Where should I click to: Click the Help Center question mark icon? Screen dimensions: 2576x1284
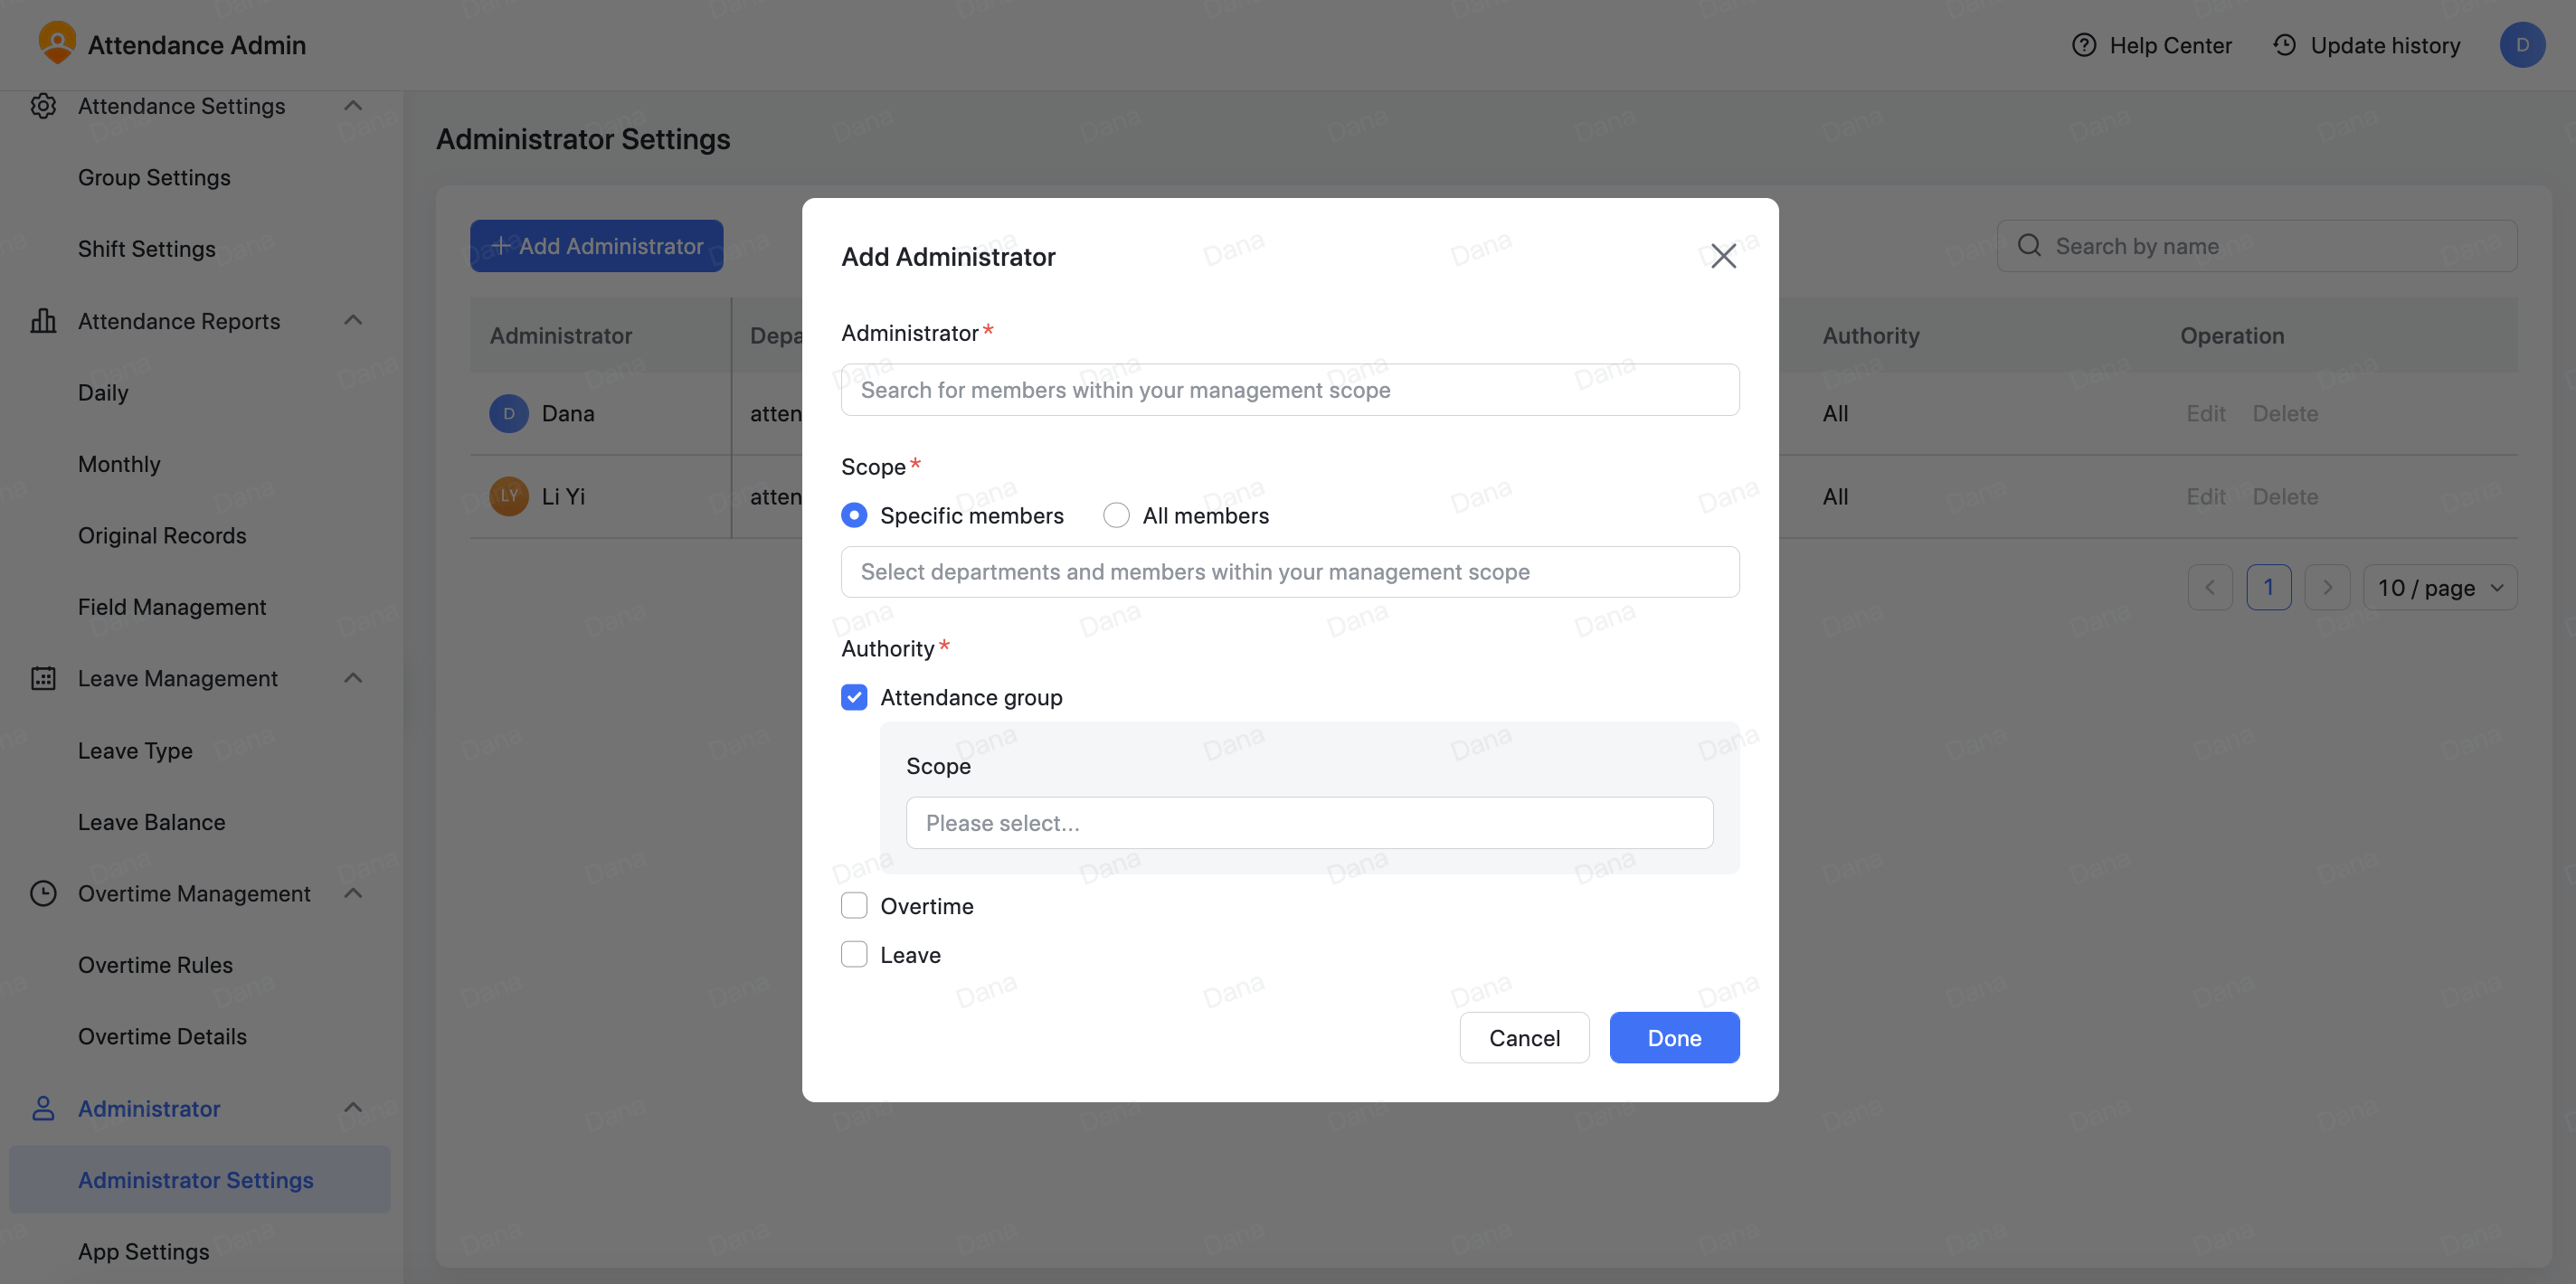pyautogui.click(x=2084, y=45)
